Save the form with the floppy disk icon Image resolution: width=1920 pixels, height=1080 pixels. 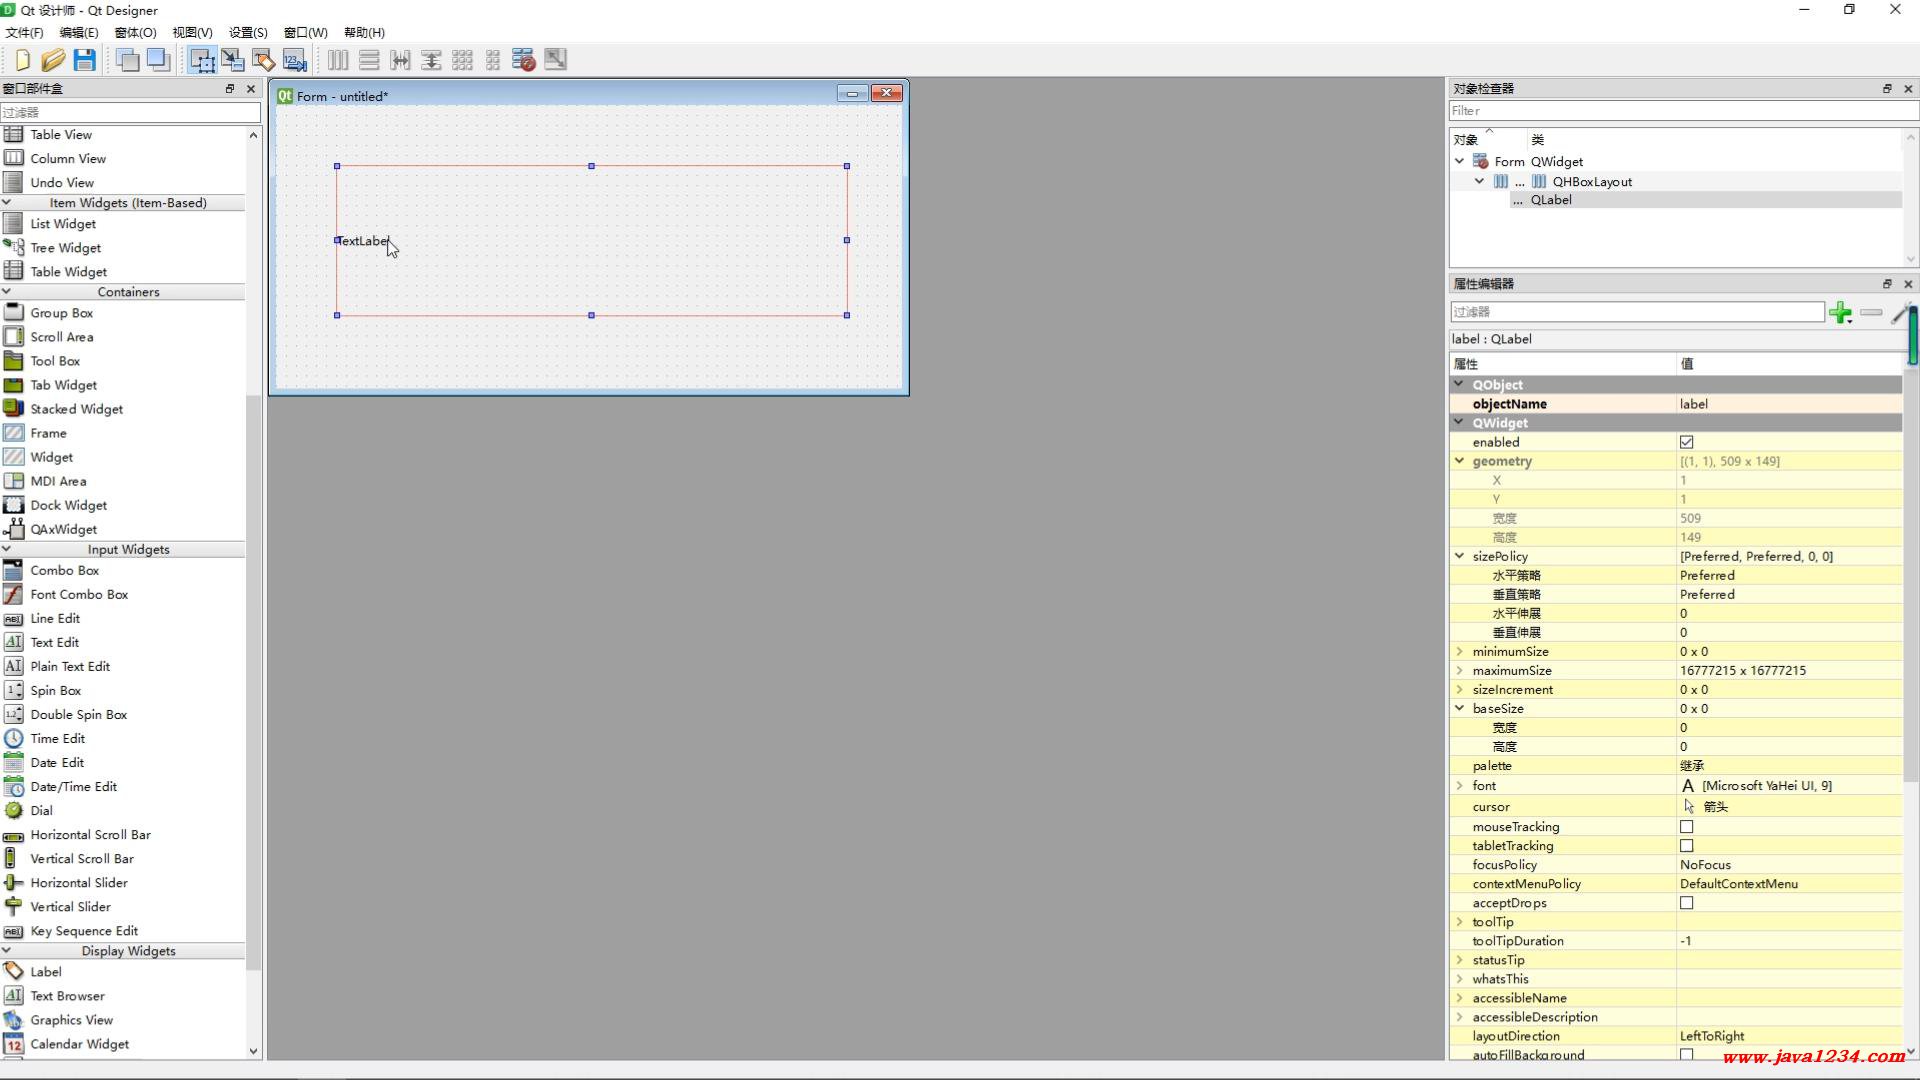click(x=85, y=60)
